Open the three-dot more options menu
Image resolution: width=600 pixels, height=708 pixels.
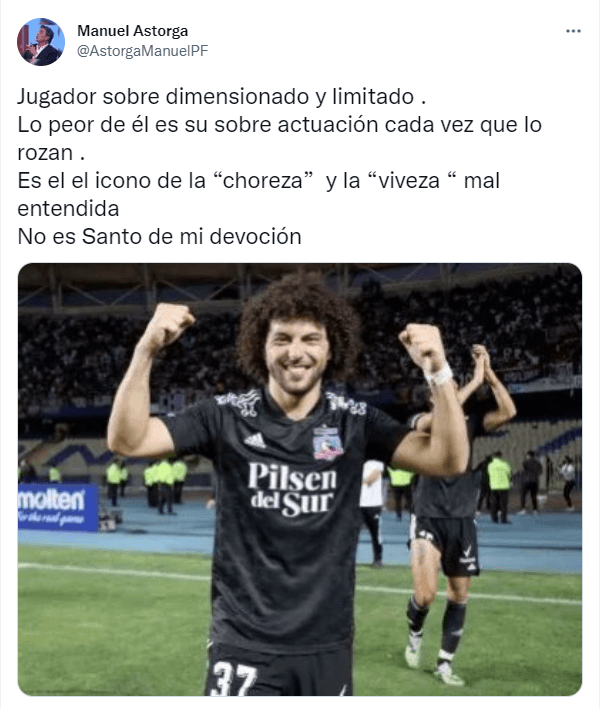click(x=573, y=31)
